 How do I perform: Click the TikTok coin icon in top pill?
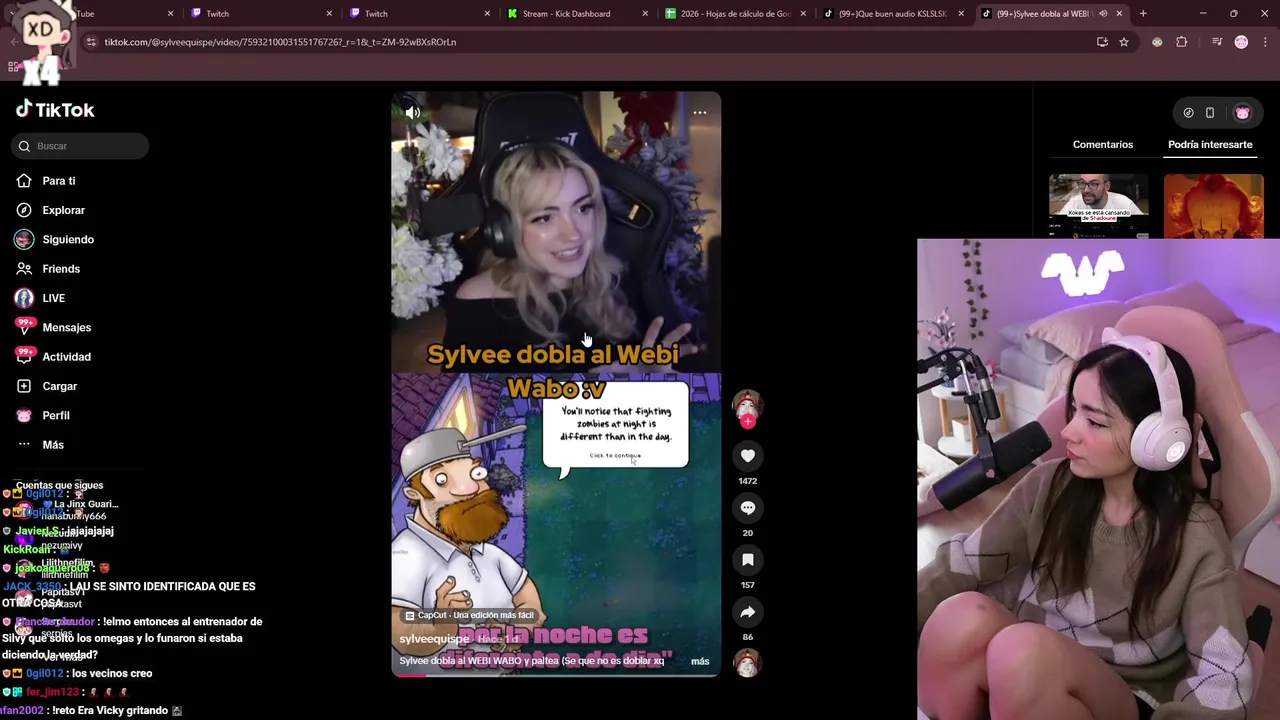click(1188, 113)
